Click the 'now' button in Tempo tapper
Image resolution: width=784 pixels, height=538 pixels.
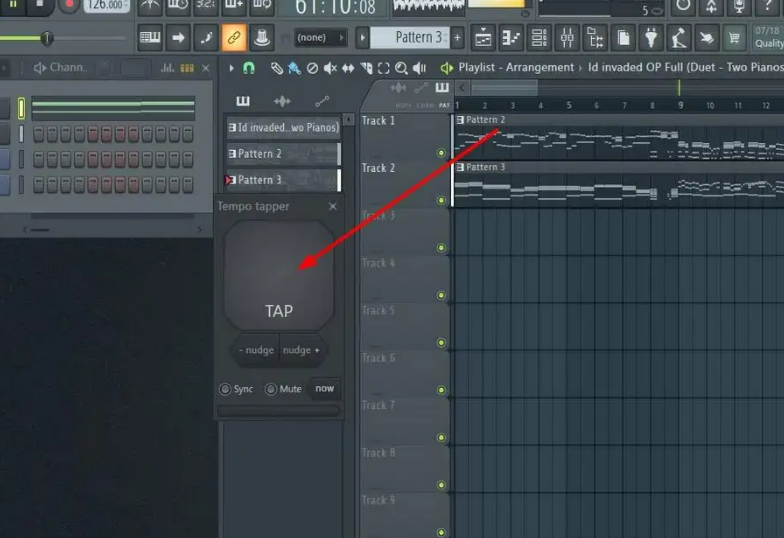[324, 388]
